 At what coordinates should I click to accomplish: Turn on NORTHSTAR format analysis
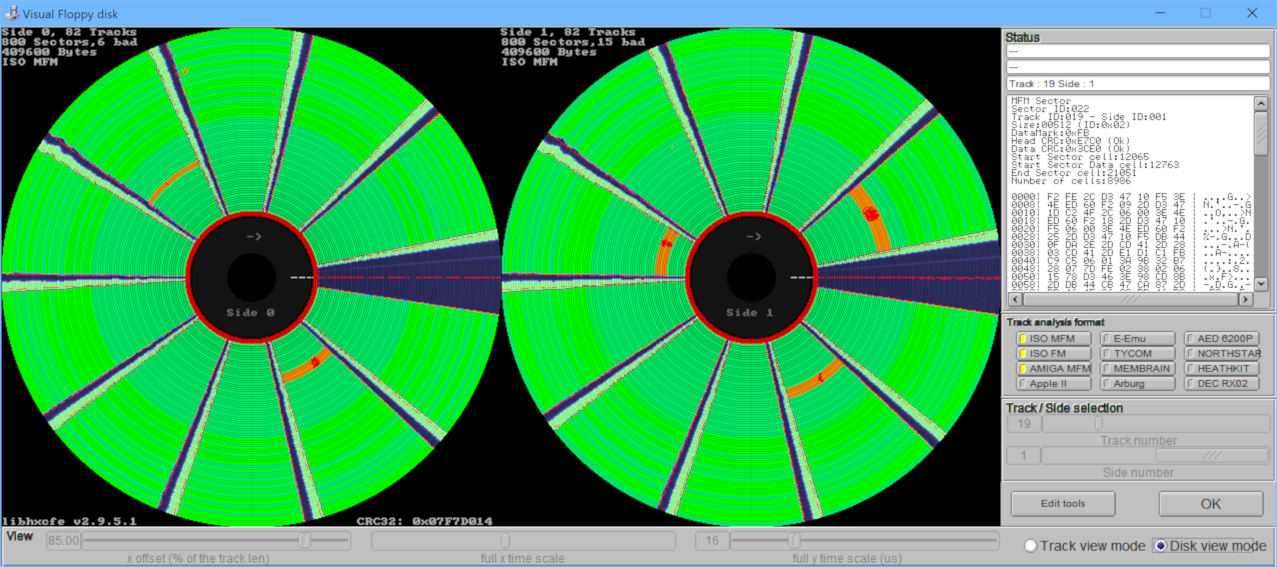[x=1222, y=353]
